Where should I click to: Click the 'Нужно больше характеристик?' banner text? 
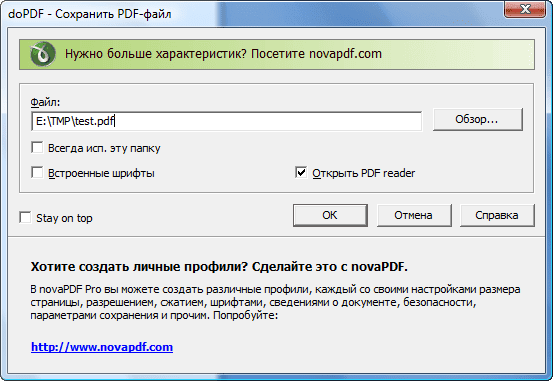coord(156,54)
